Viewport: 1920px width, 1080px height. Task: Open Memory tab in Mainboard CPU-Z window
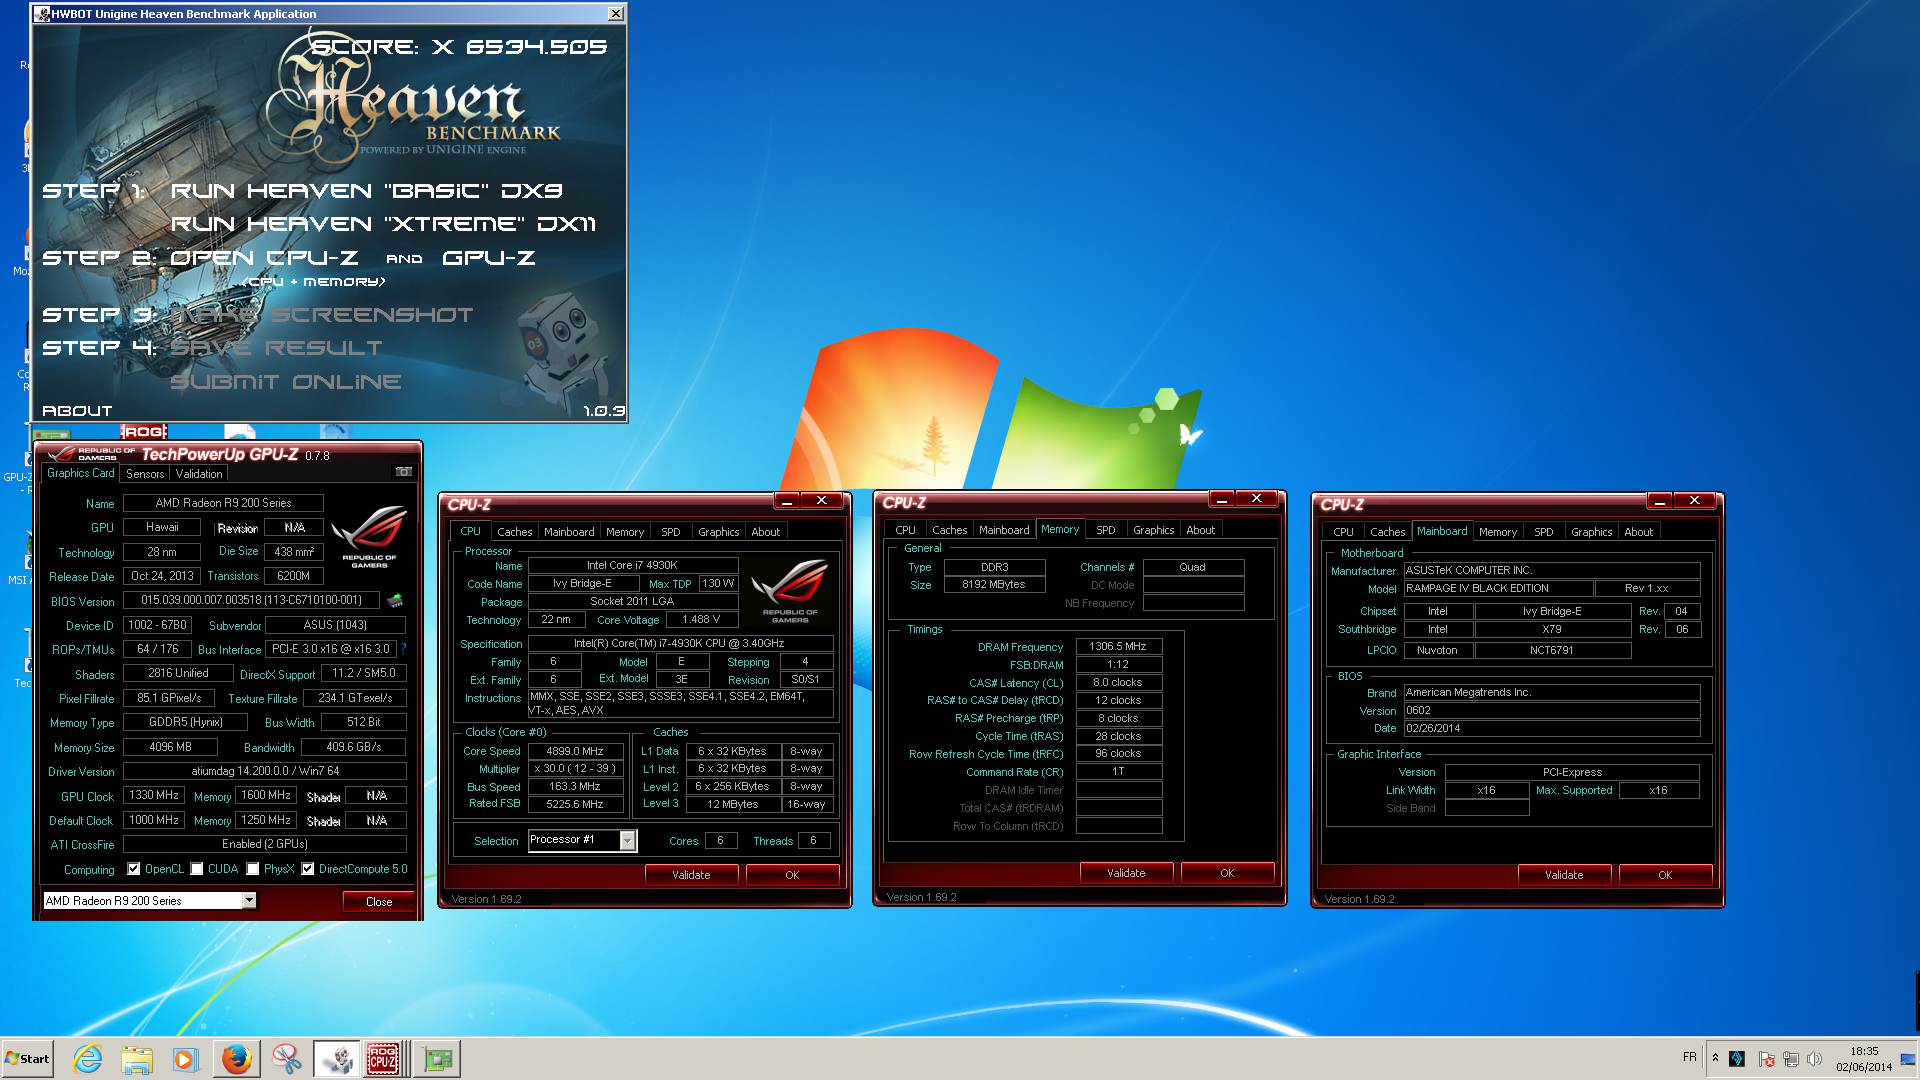pyautogui.click(x=1498, y=532)
